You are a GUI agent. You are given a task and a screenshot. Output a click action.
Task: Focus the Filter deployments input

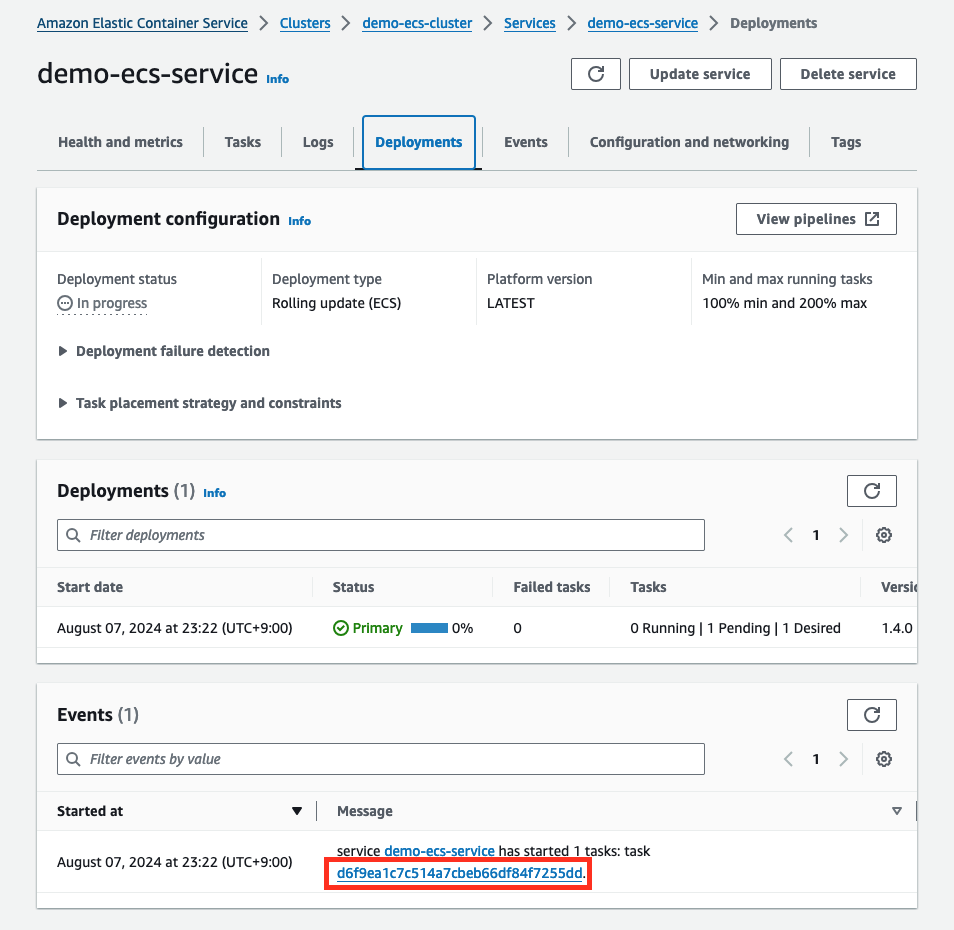(381, 535)
